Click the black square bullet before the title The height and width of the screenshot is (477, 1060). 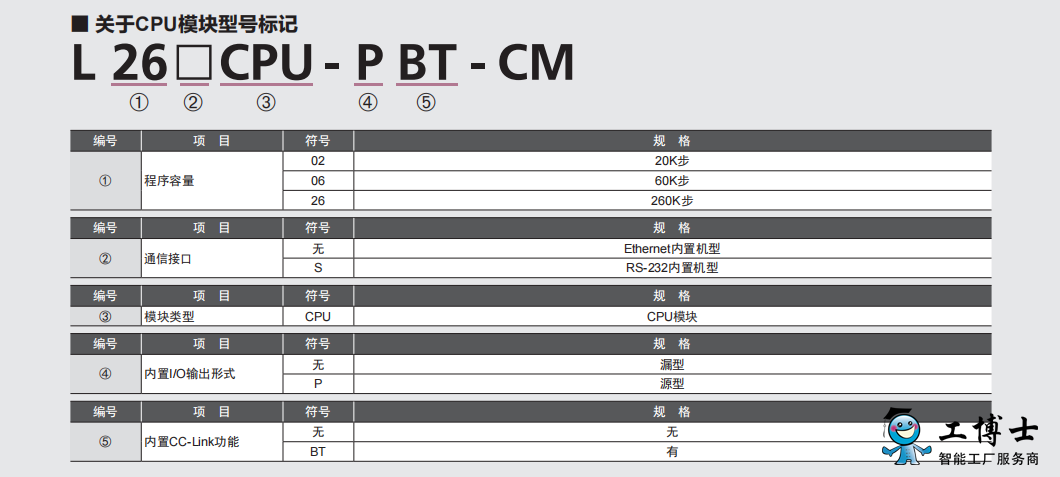pyautogui.click(x=79, y=25)
